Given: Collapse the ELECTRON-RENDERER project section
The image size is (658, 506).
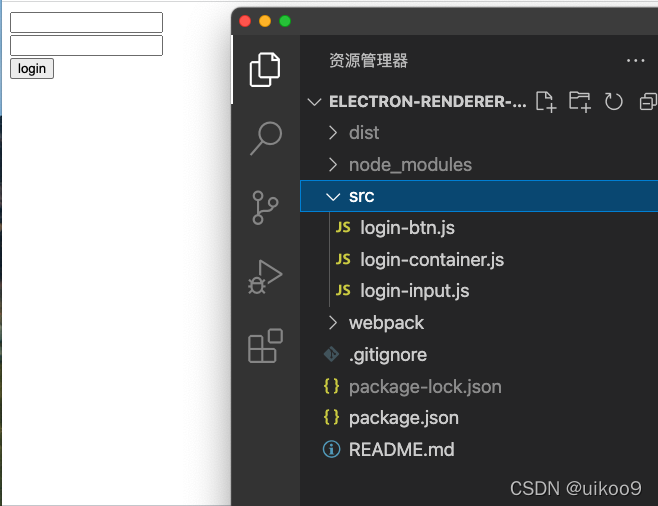Looking at the screenshot, I should [x=314, y=102].
